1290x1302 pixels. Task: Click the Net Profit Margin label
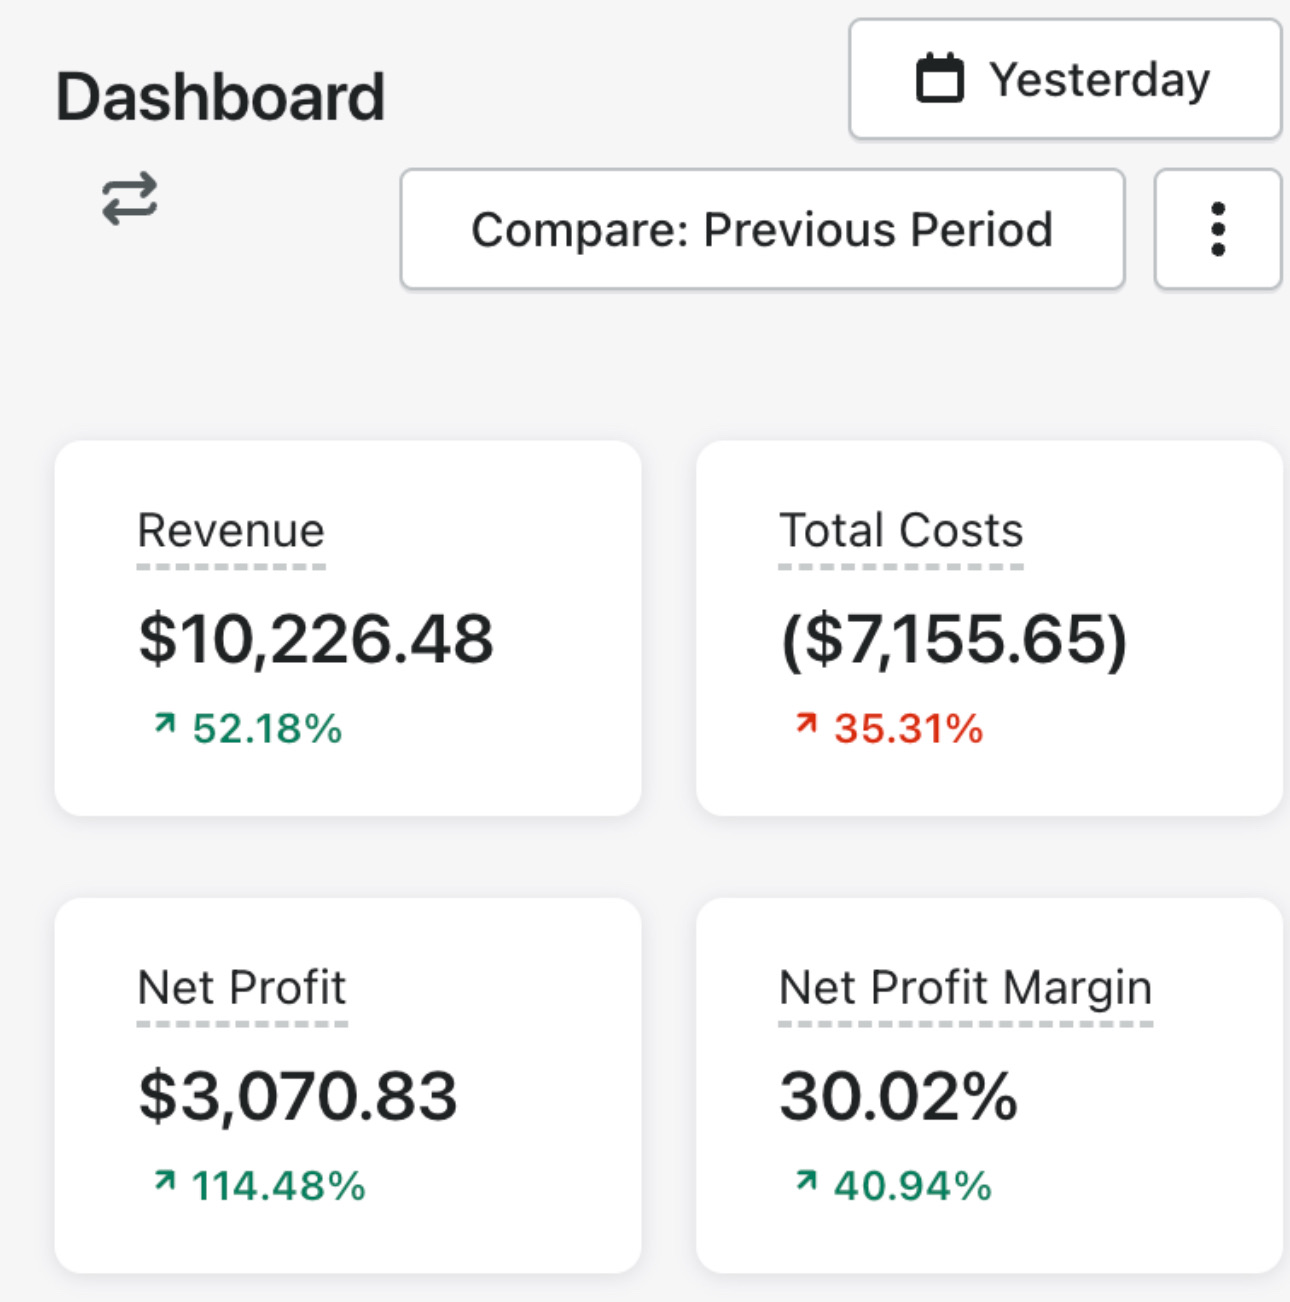966,988
